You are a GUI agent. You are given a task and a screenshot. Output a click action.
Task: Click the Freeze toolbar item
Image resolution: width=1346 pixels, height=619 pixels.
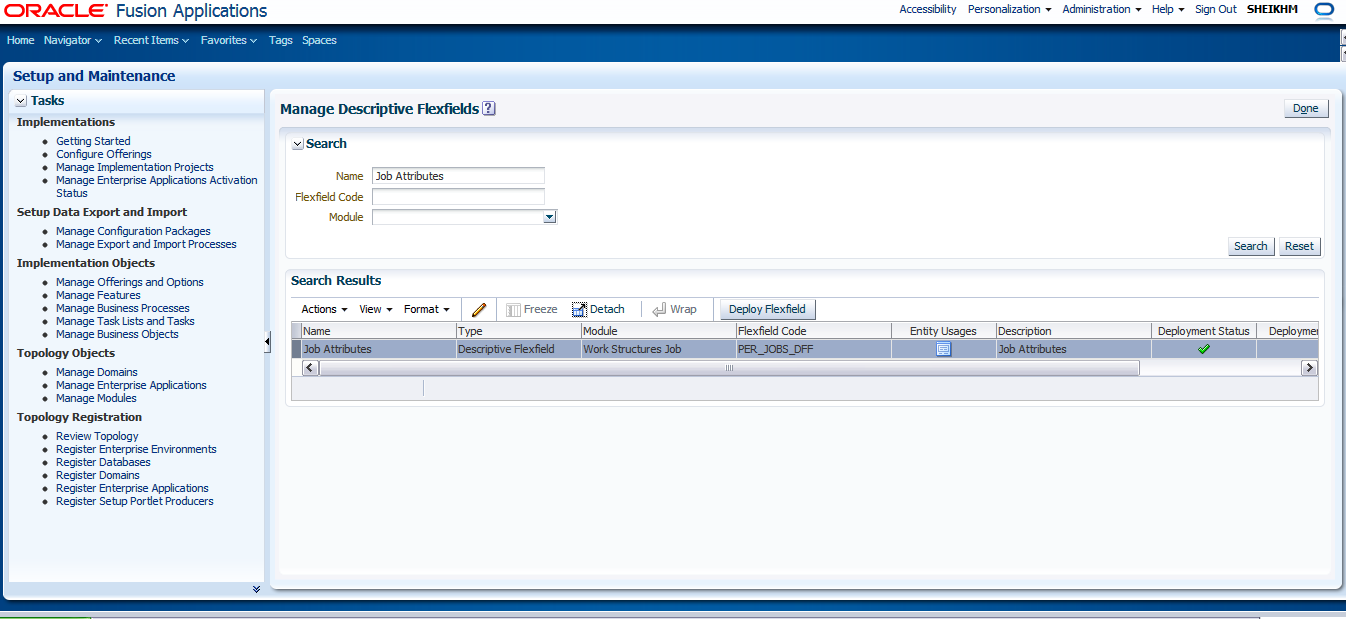tap(531, 309)
